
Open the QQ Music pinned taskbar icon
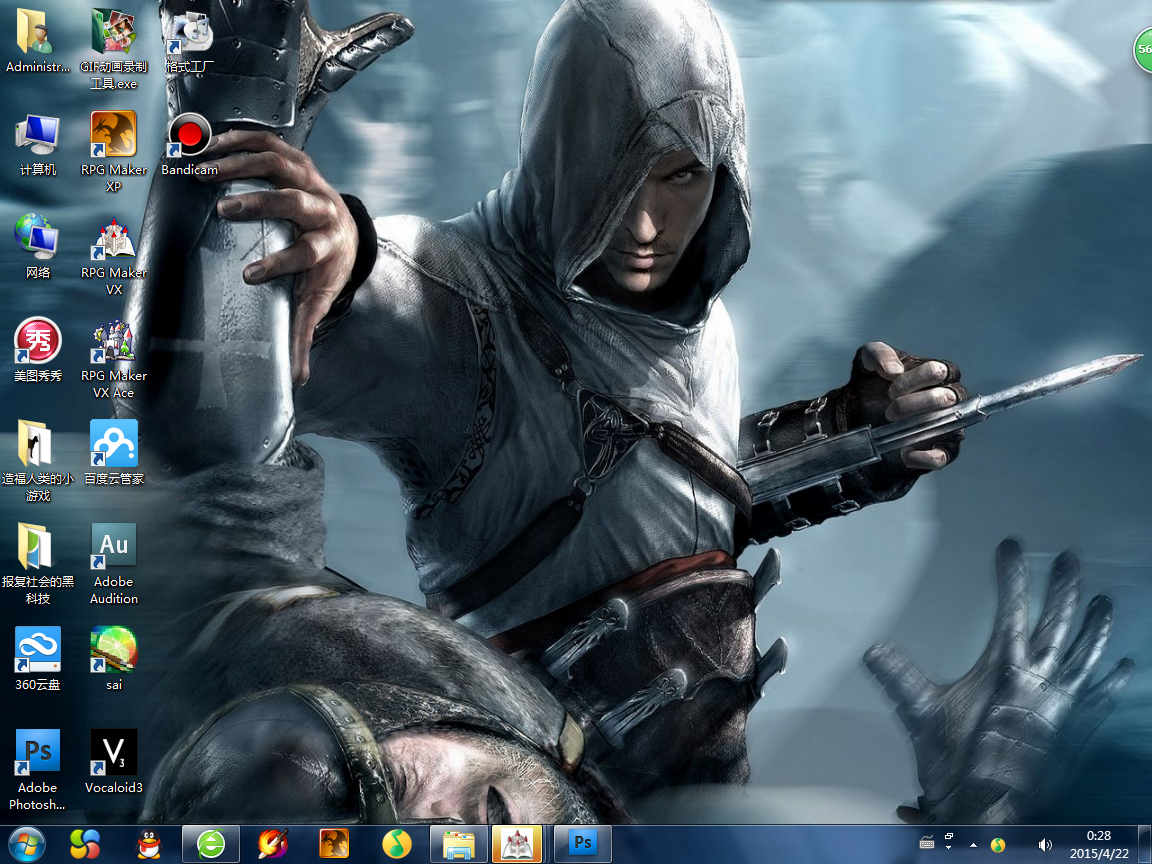(x=397, y=844)
